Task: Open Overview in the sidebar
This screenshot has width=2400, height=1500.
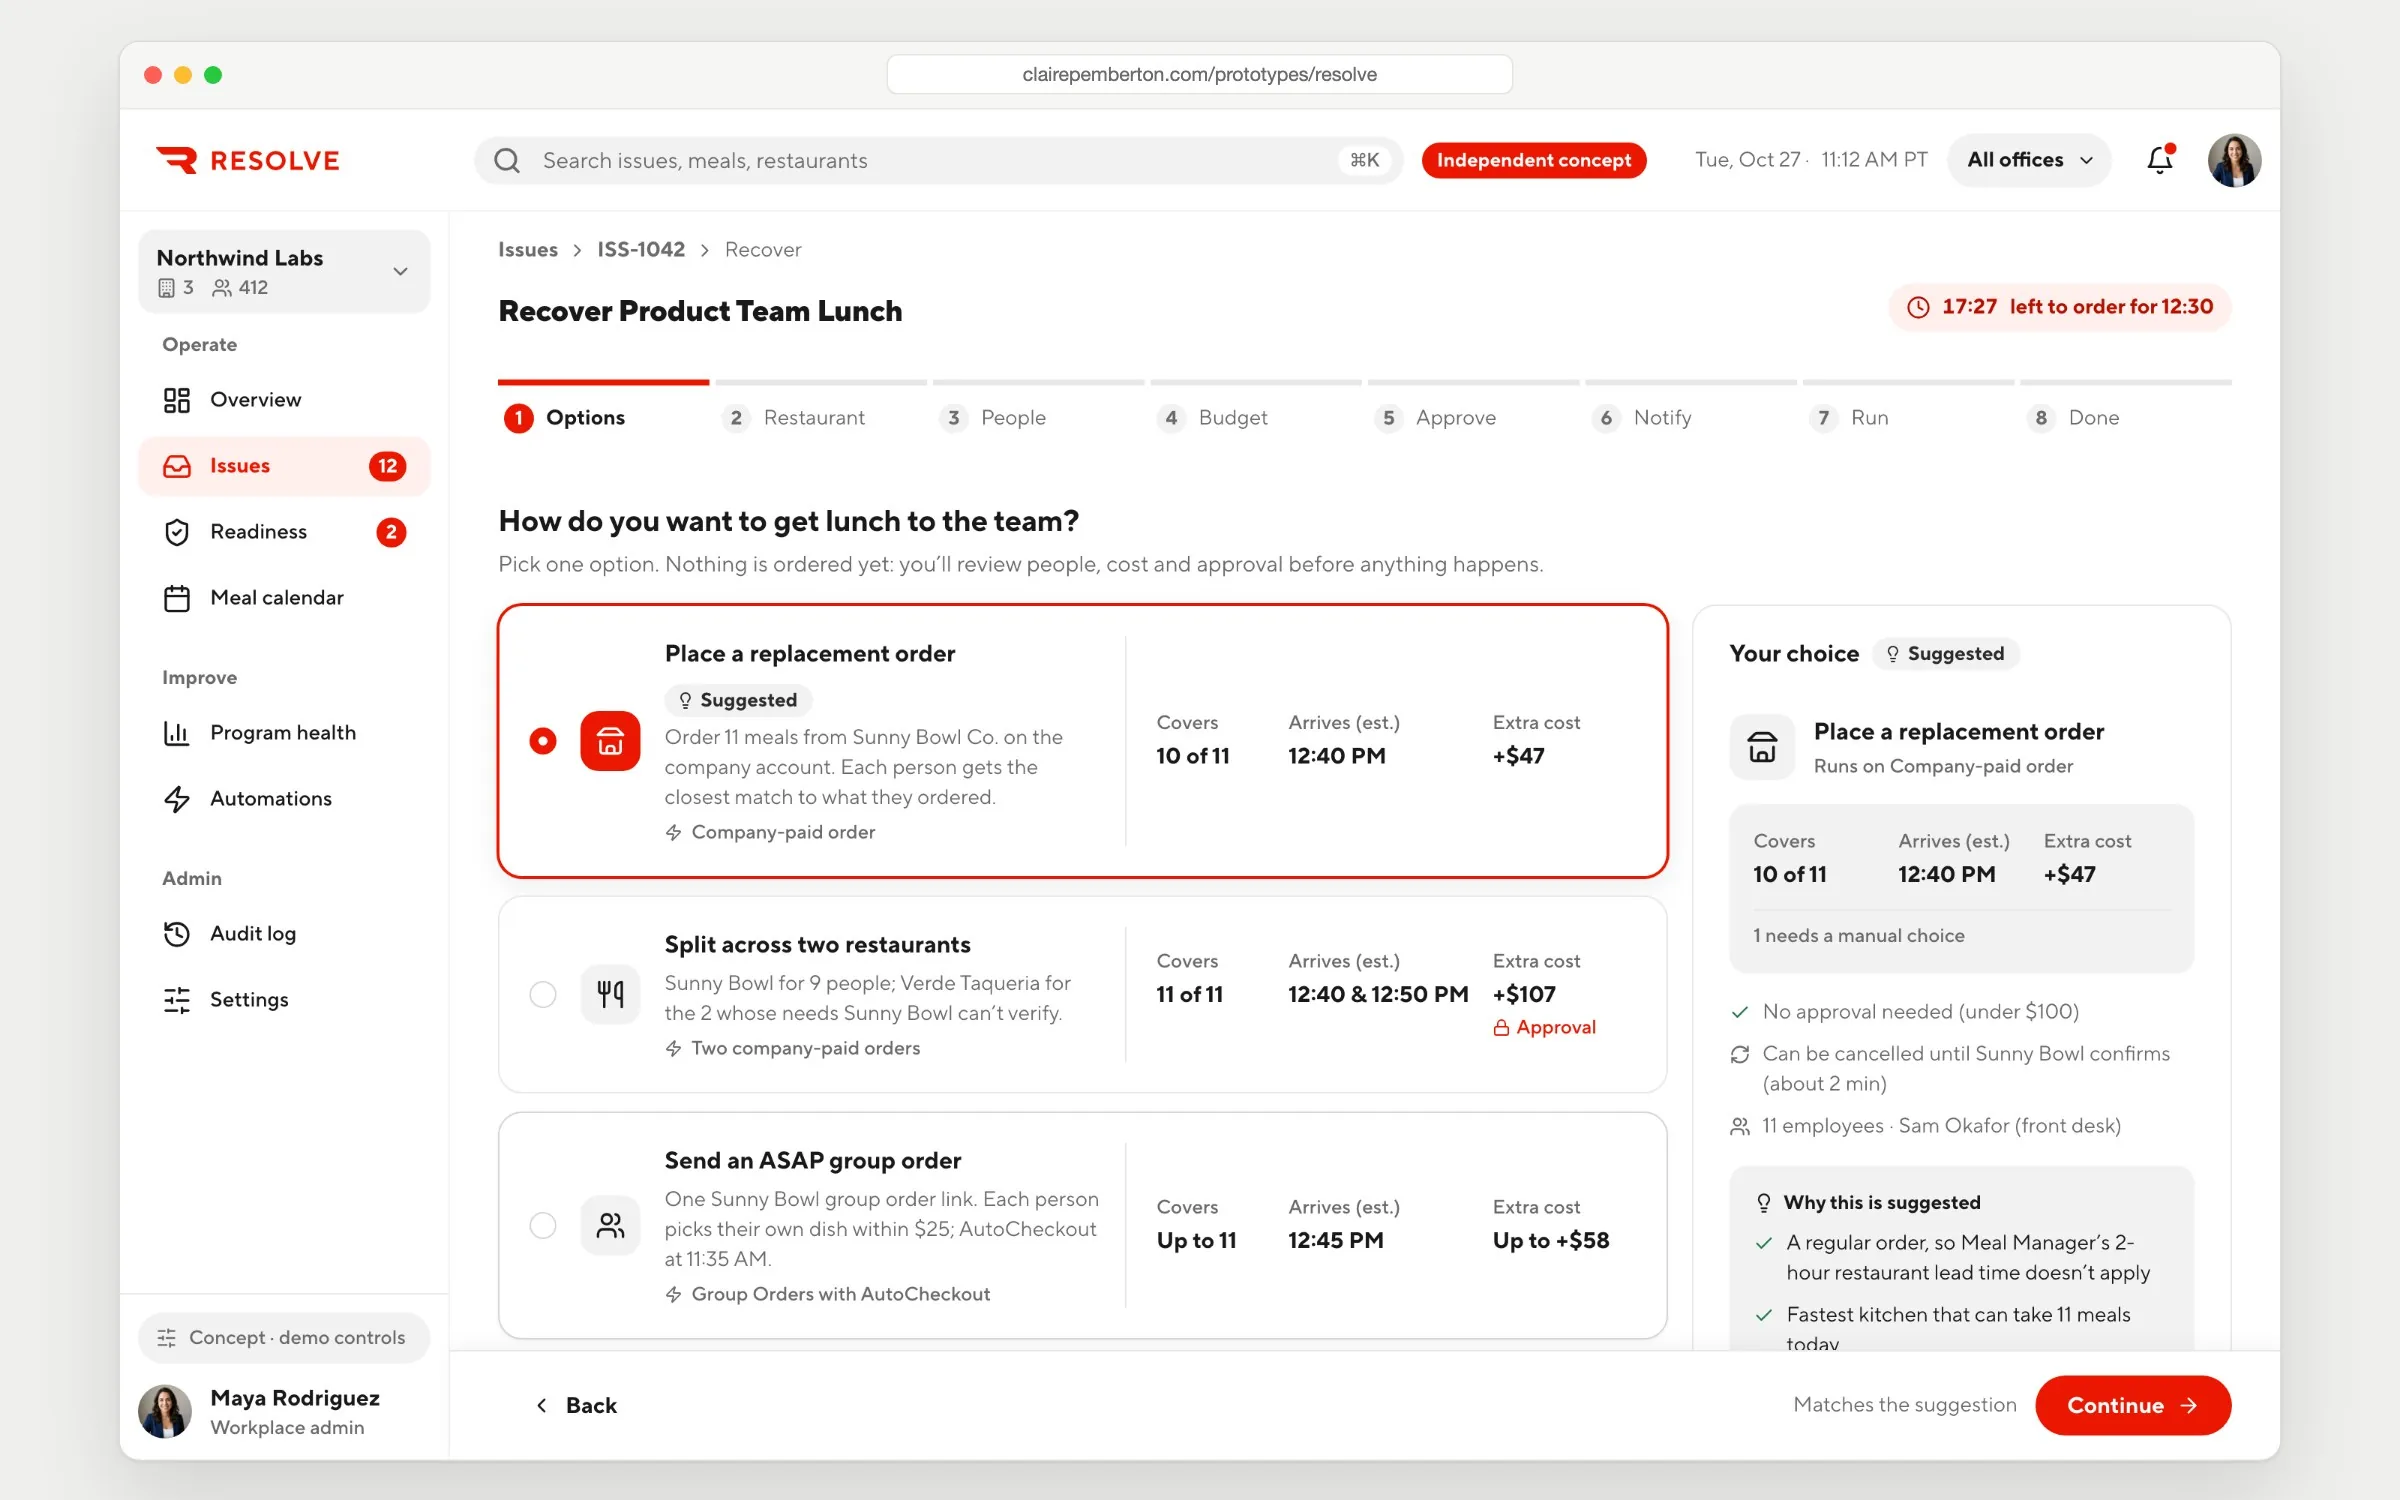Action: tap(284, 400)
